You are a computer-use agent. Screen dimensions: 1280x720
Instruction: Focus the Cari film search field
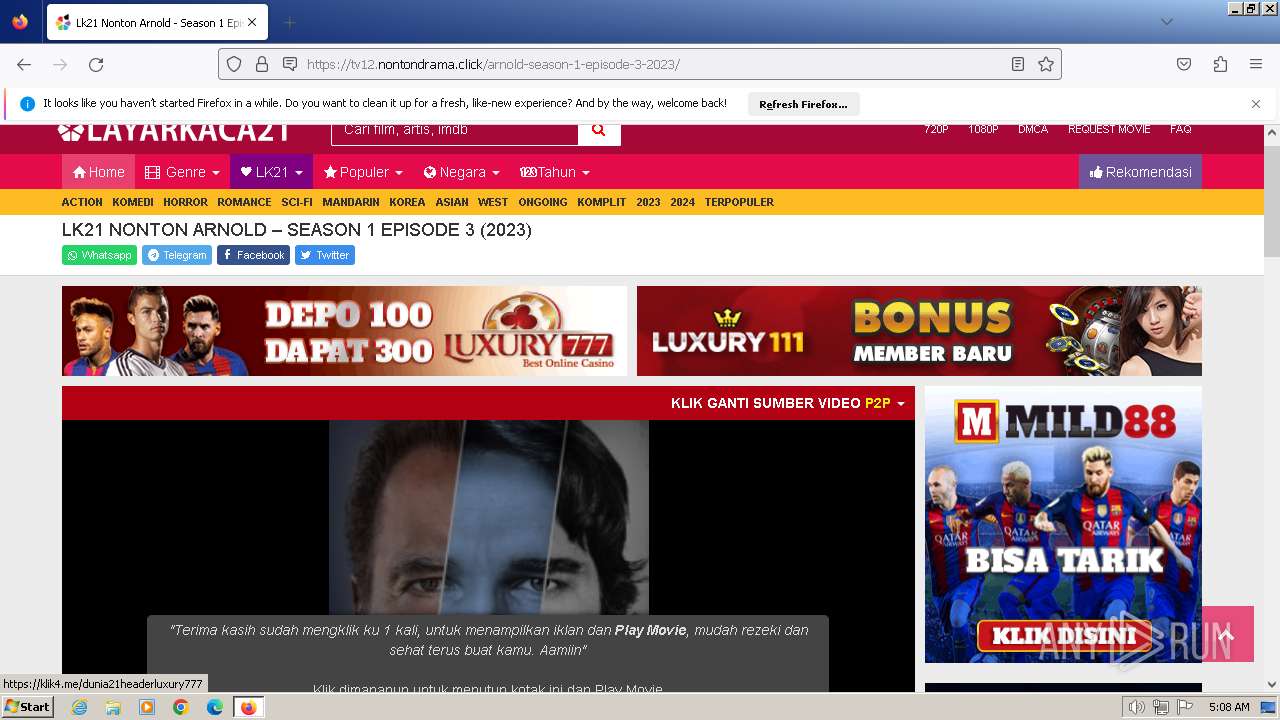(454, 131)
